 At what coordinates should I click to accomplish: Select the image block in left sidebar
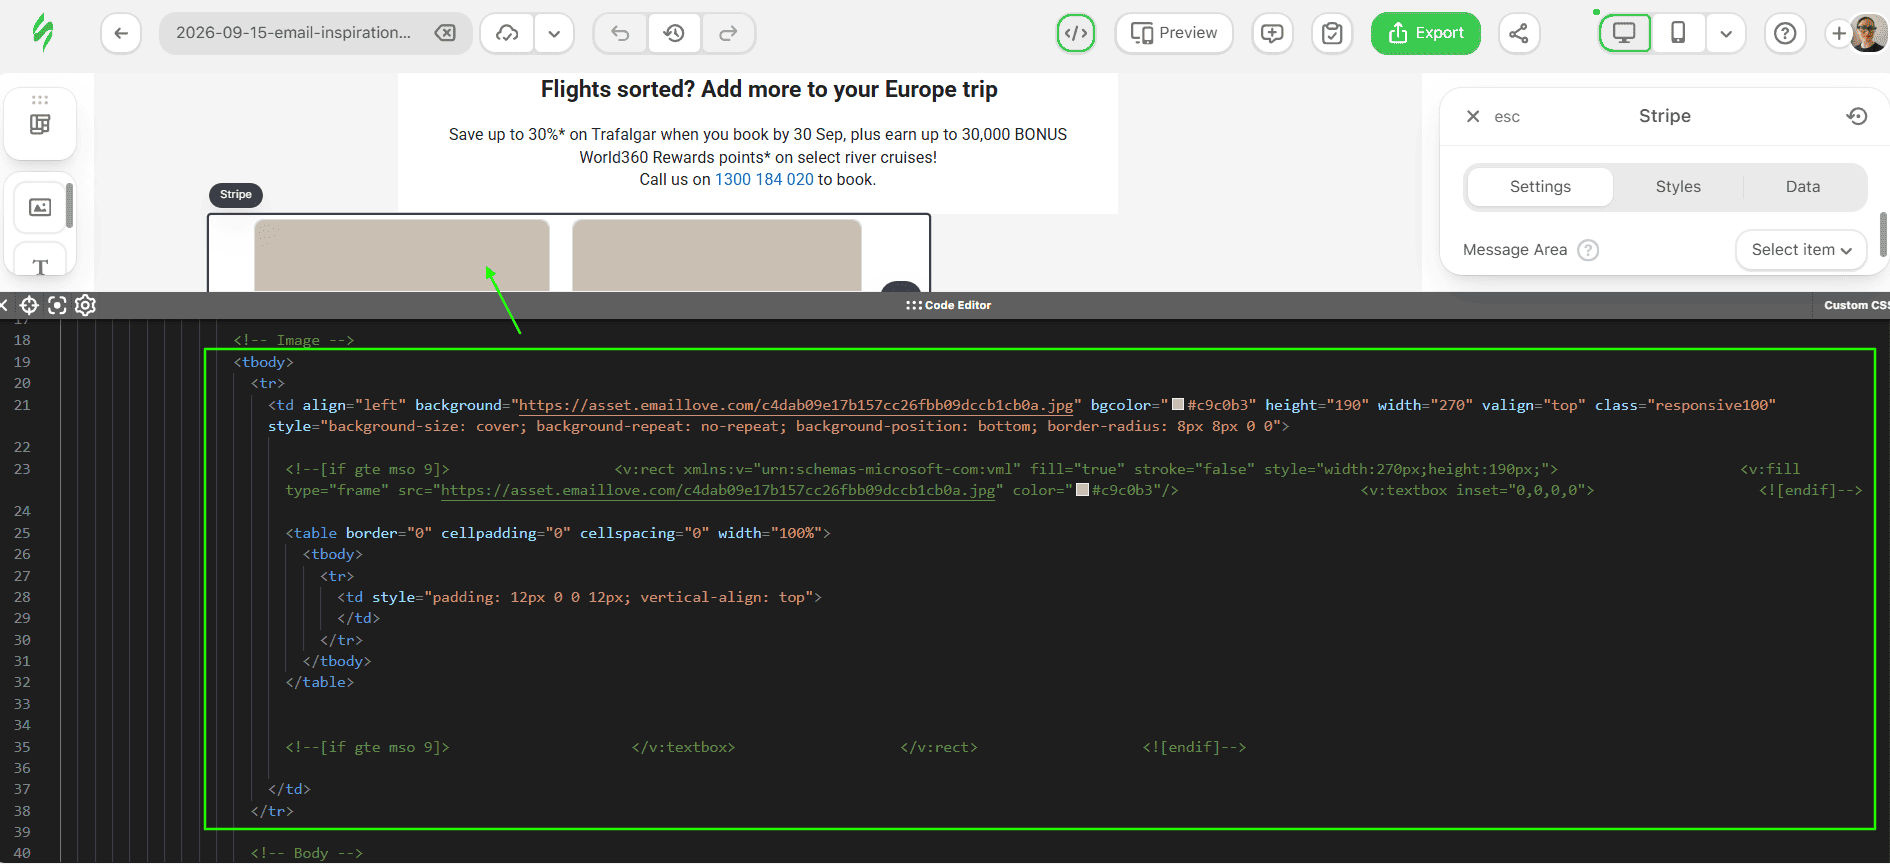pos(40,207)
